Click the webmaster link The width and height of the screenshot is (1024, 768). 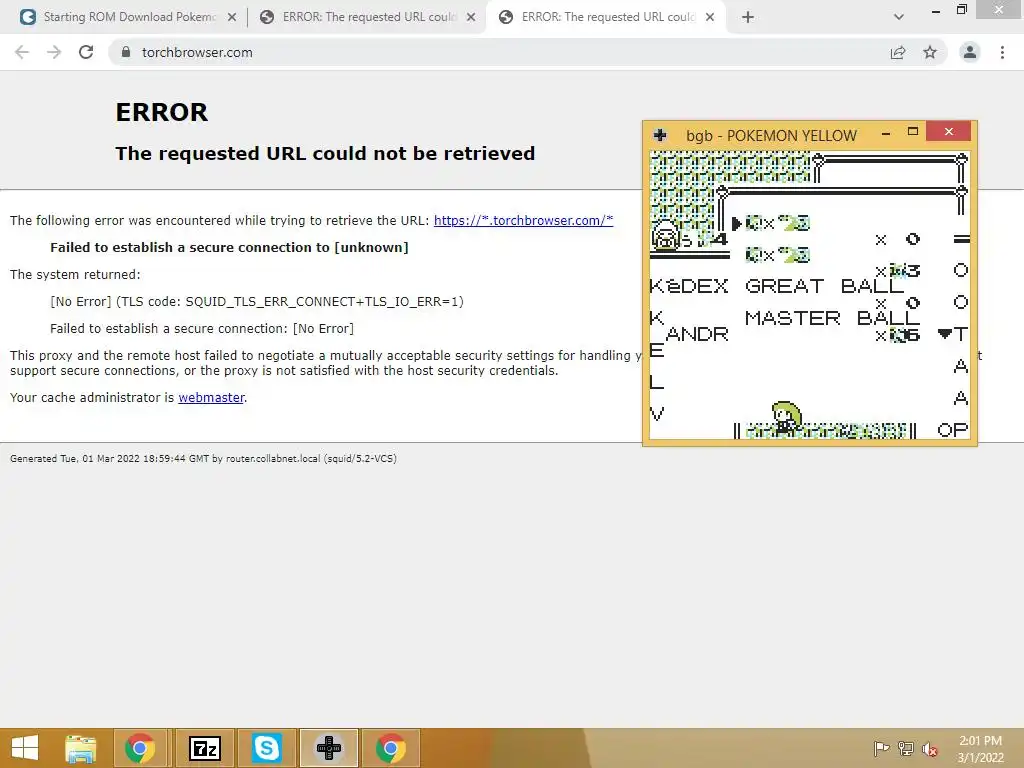[x=211, y=397]
